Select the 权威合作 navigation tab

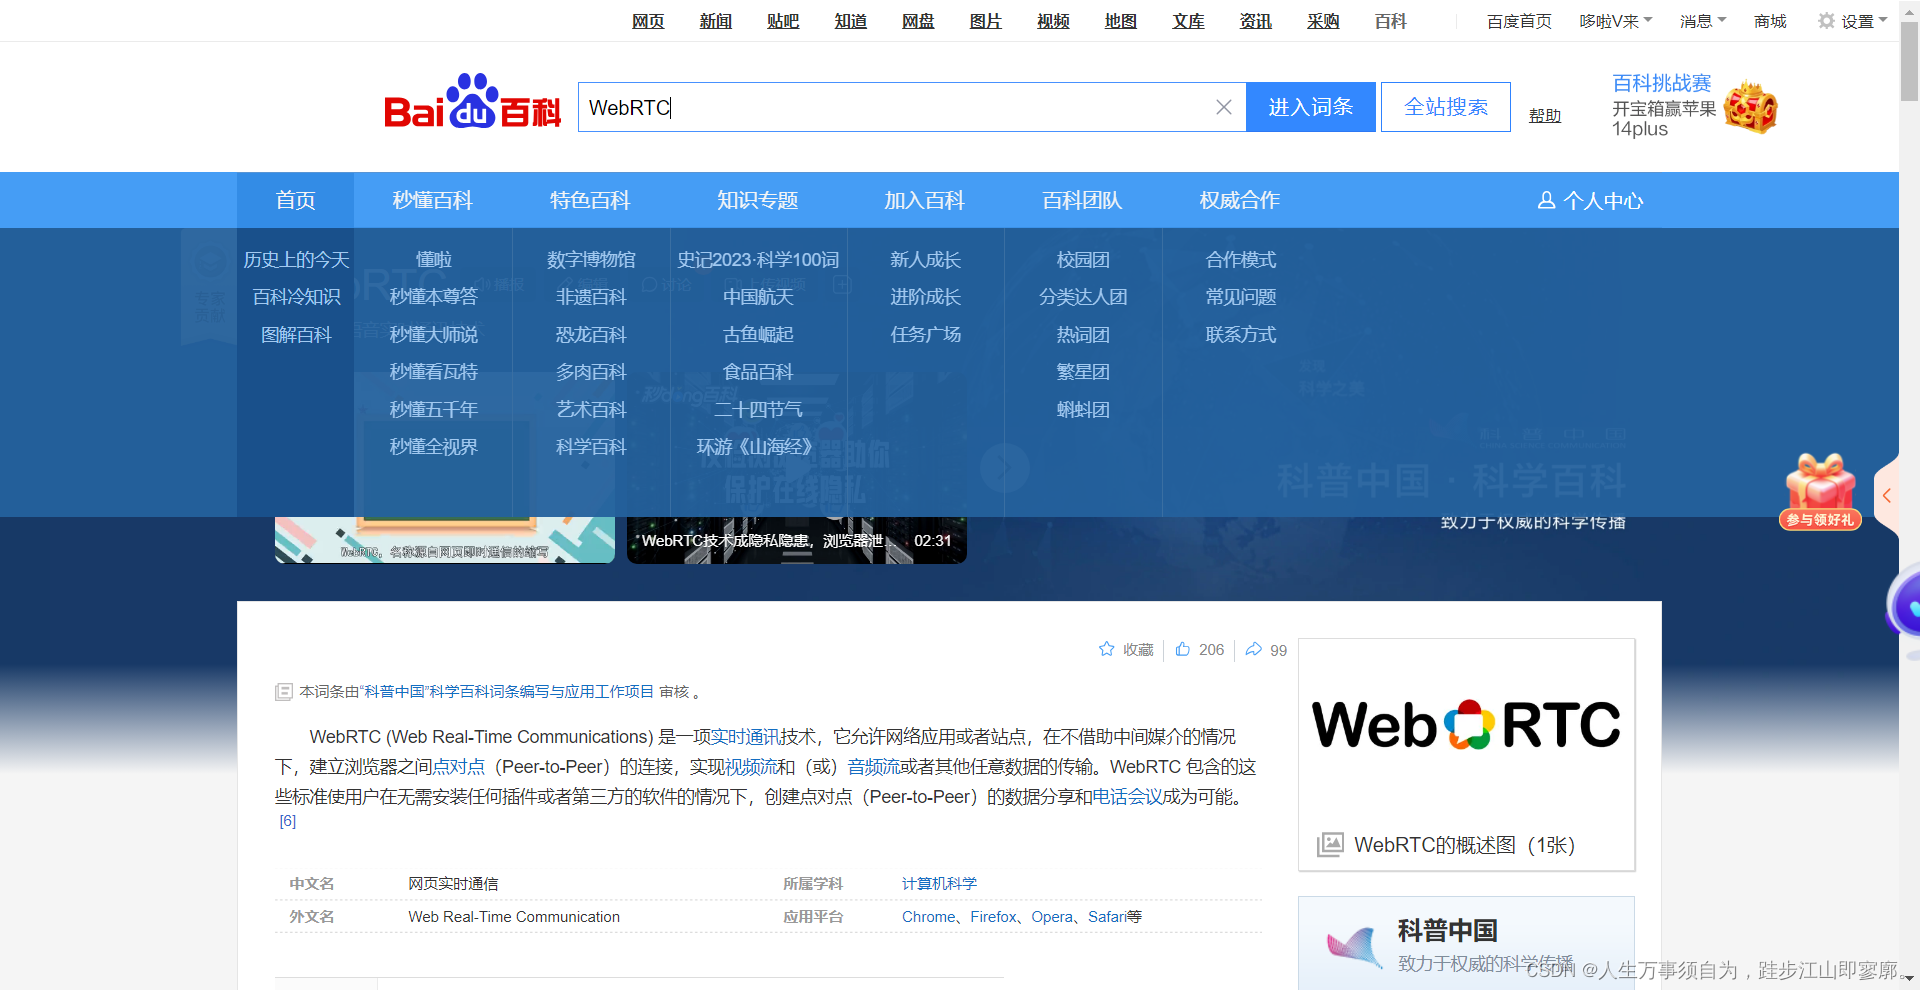pyautogui.click(x=1240, y=200)
